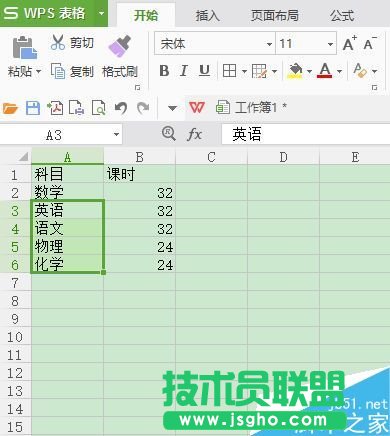Click the print icon

77,108
